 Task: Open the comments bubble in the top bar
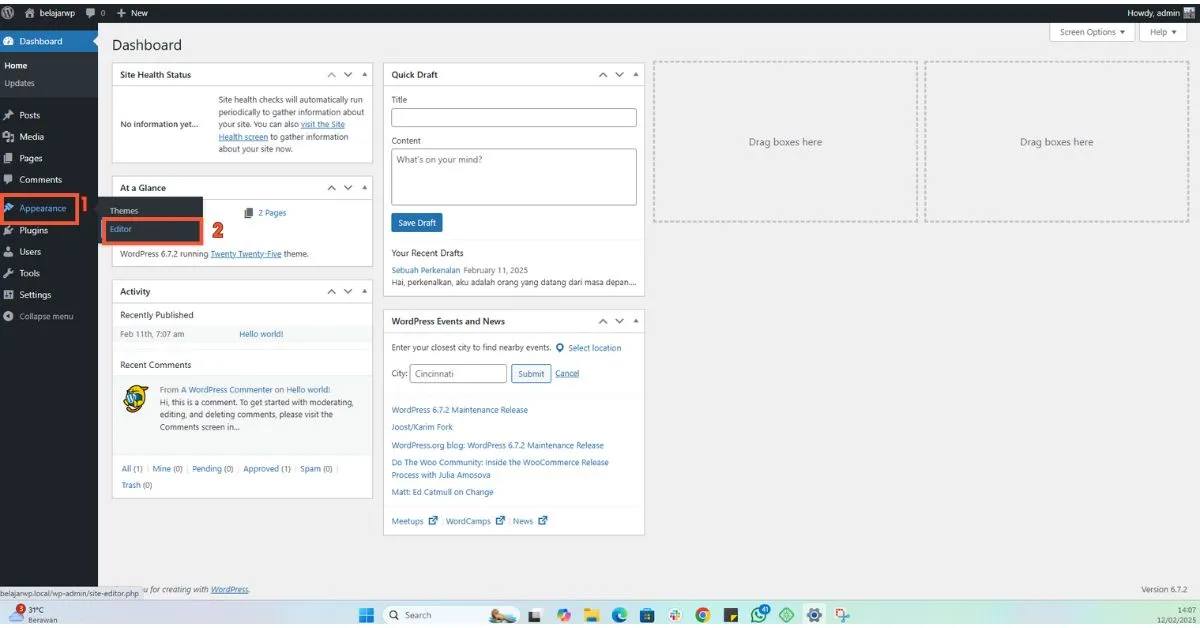(90, 13)
